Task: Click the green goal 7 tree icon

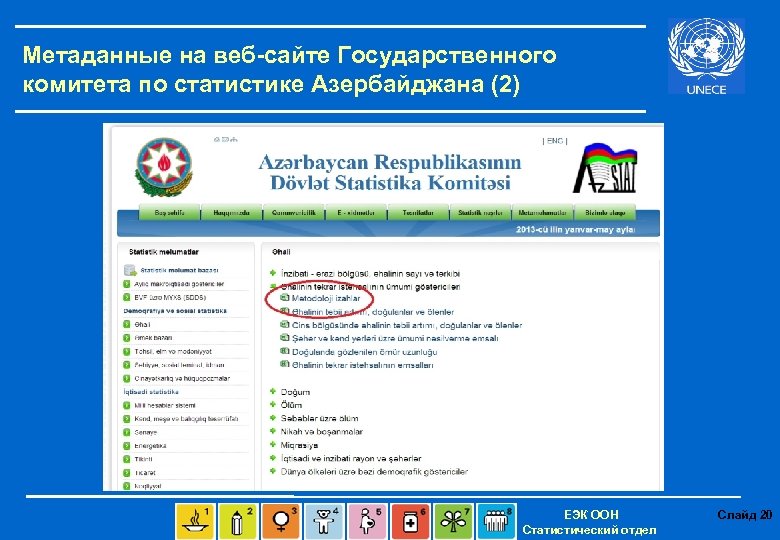Action: [453, 521]
